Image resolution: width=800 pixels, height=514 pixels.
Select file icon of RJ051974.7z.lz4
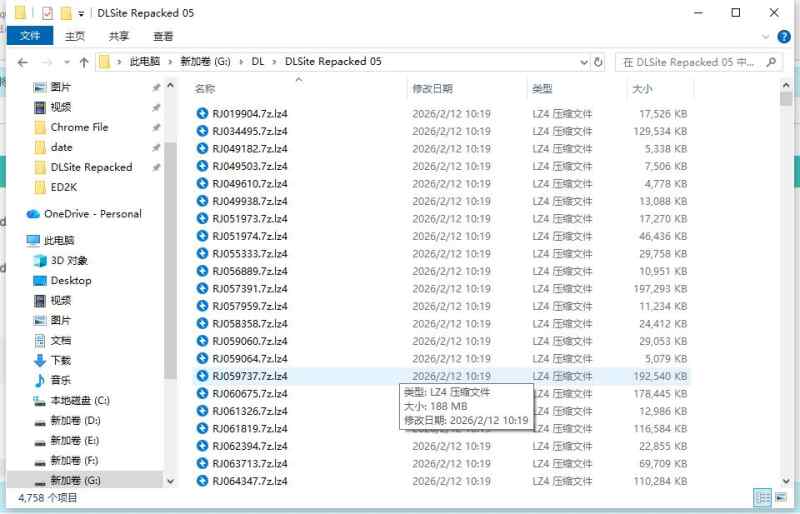tap(202, 236)
